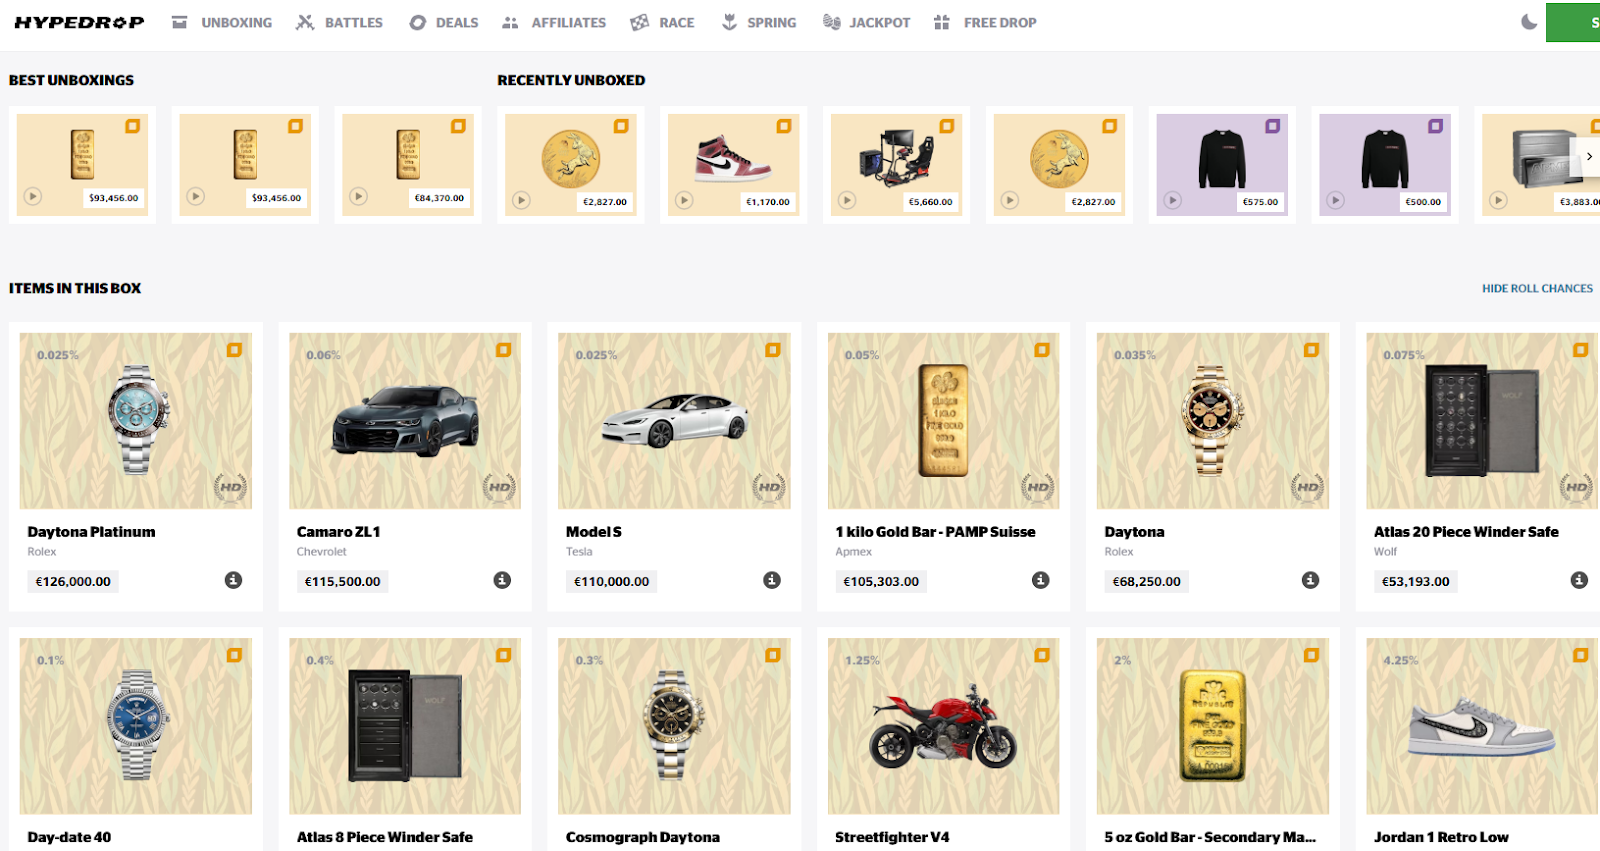1600x851 pixels.
Task: Toggle dark mode moon icon
Action: pos(1529,22)
